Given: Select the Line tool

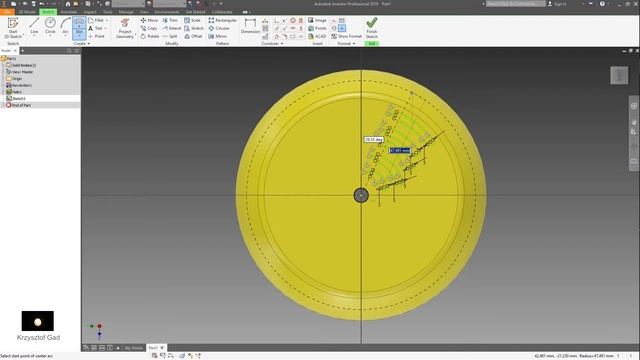Looking at the screenshot, I should [34, 26].
